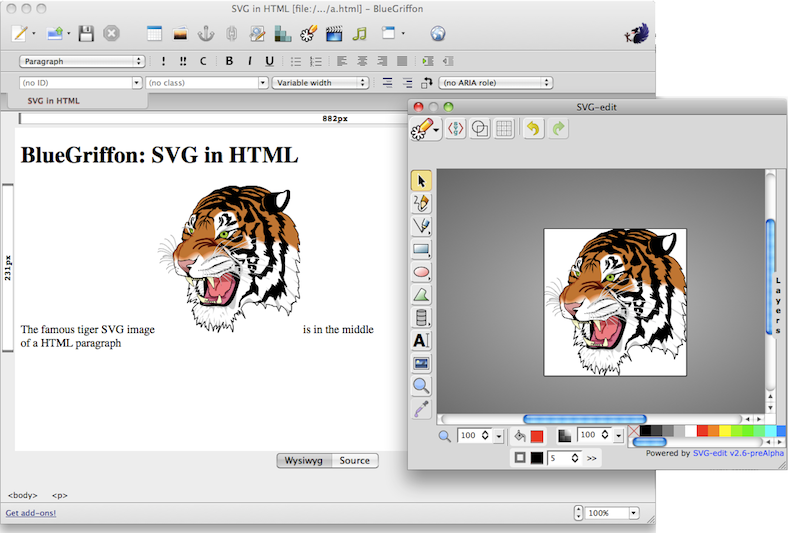Toggle the grid view in SVG-edit
Viewport: 800px width, 533px height.
tap(505, 128)
